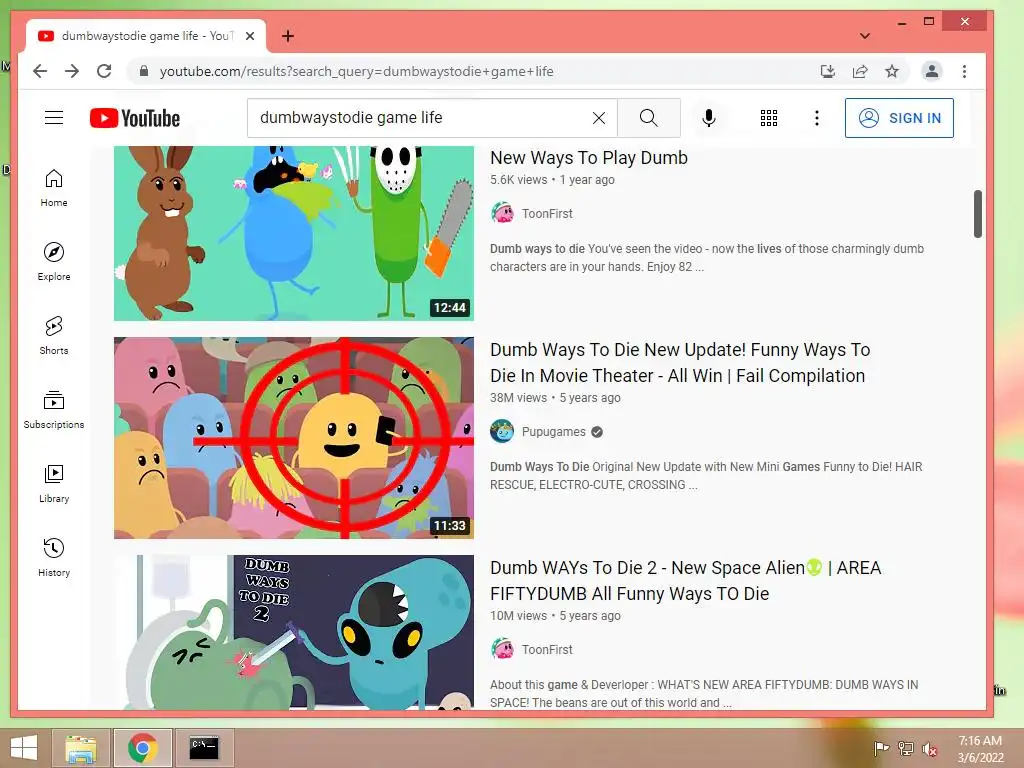Open the 12:44 video thumbnail
The height and width of the screenshot is (768, 1024).
pyautogui.click(x=294, y=233)
